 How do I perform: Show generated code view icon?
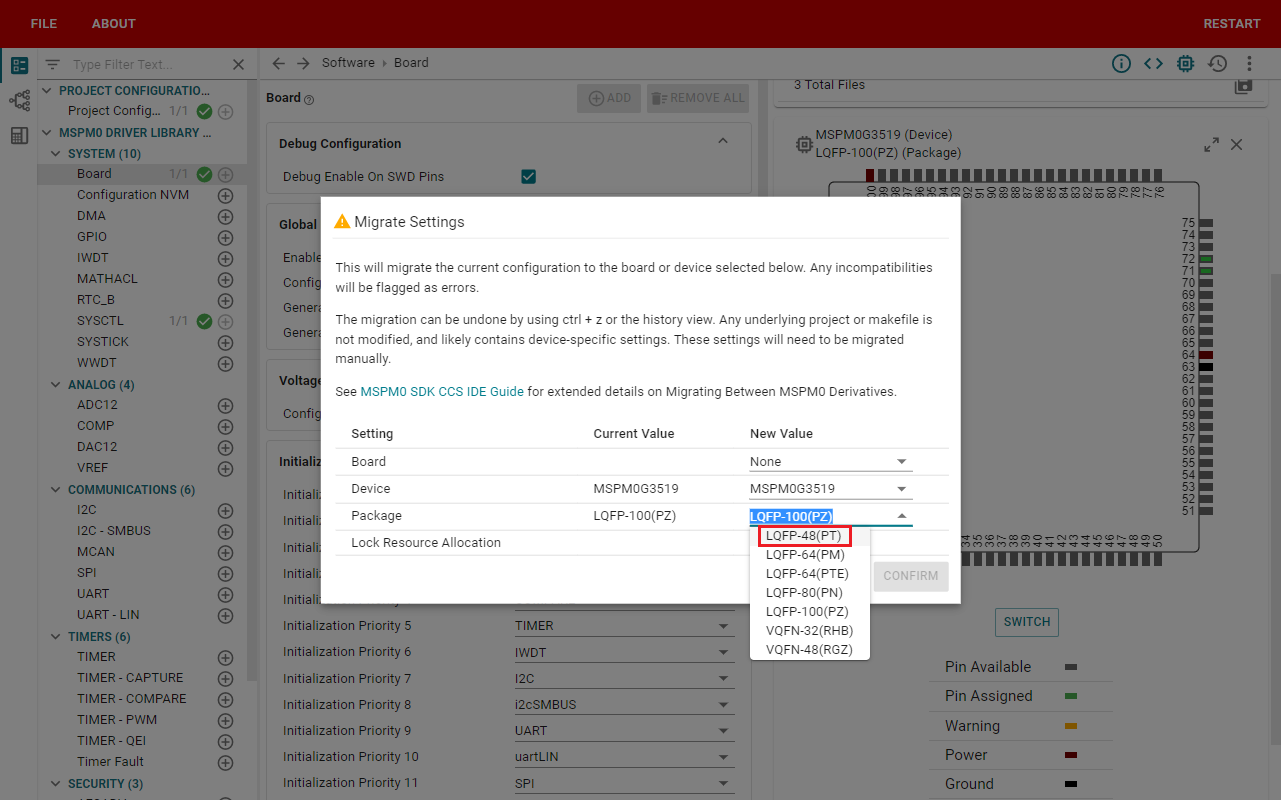click(1153, 63)
